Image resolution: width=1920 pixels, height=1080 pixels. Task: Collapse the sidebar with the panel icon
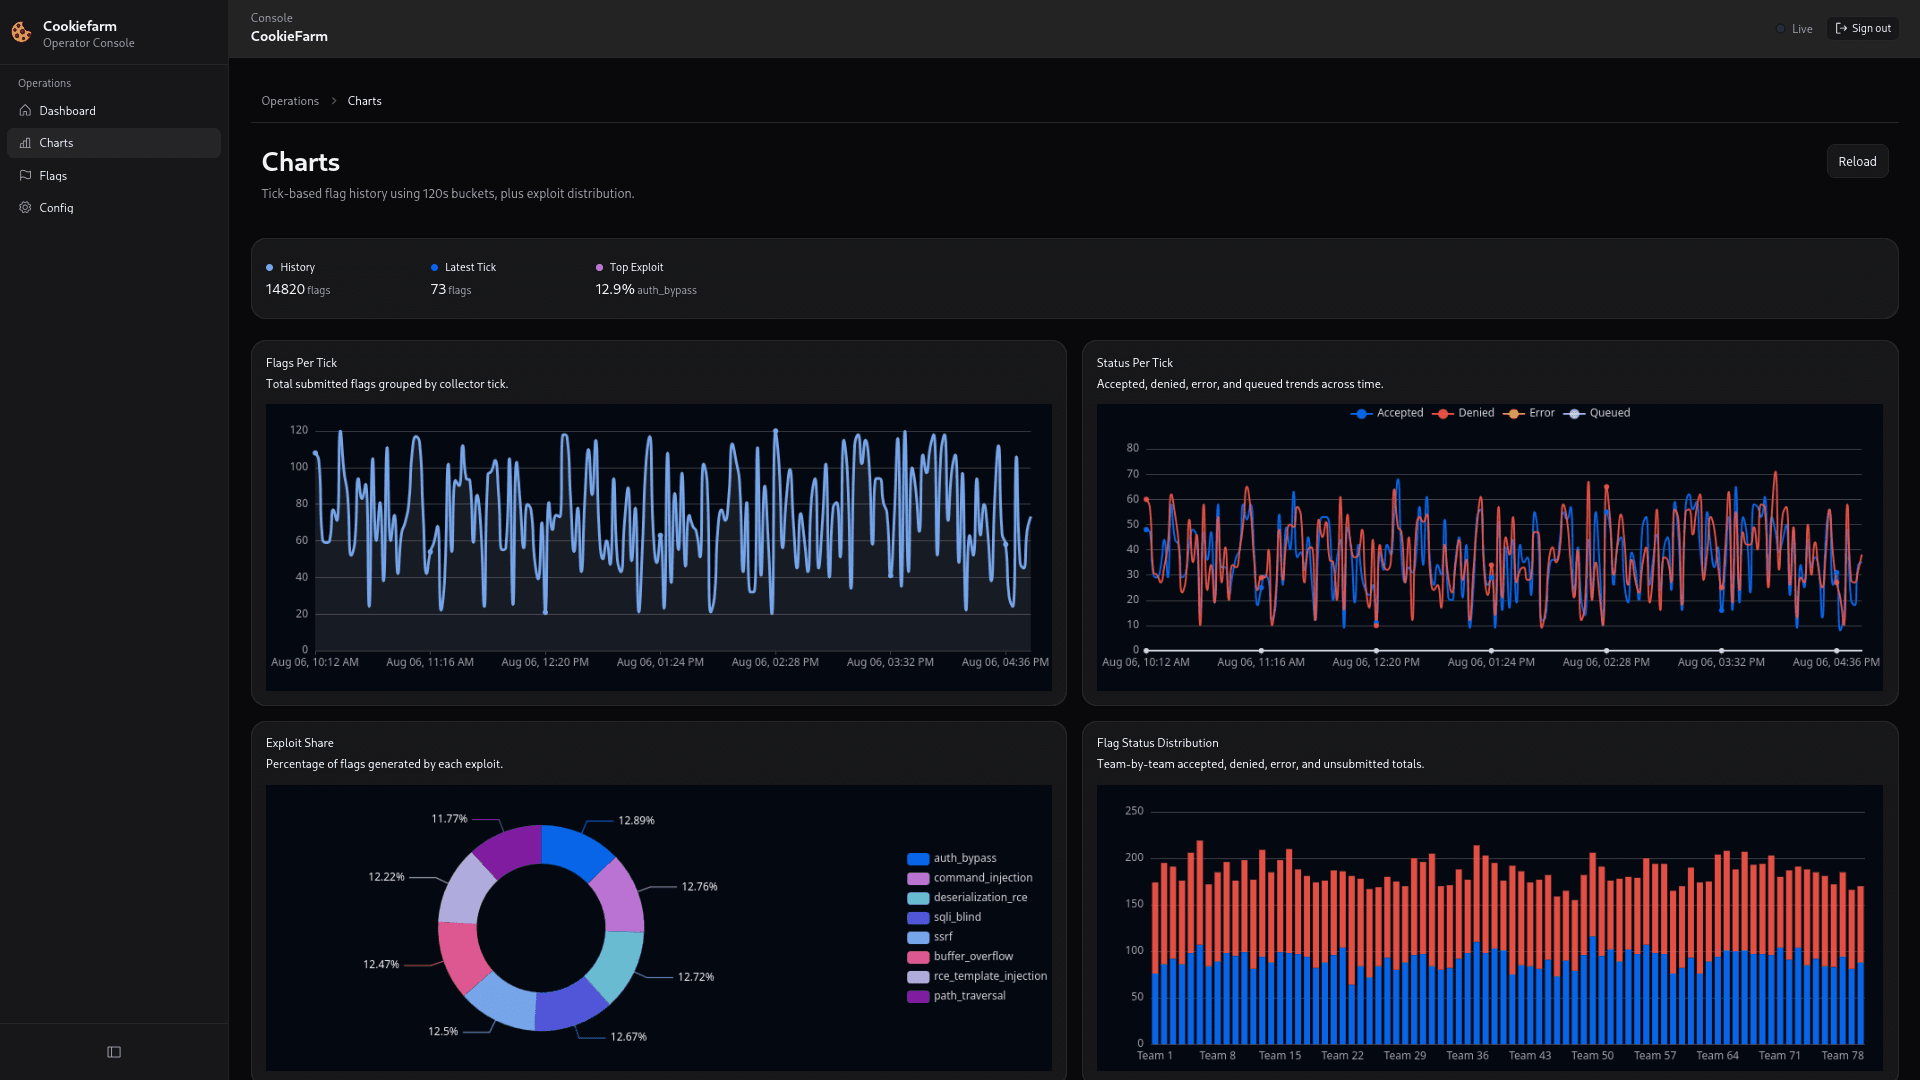(x=114, y=1052)
